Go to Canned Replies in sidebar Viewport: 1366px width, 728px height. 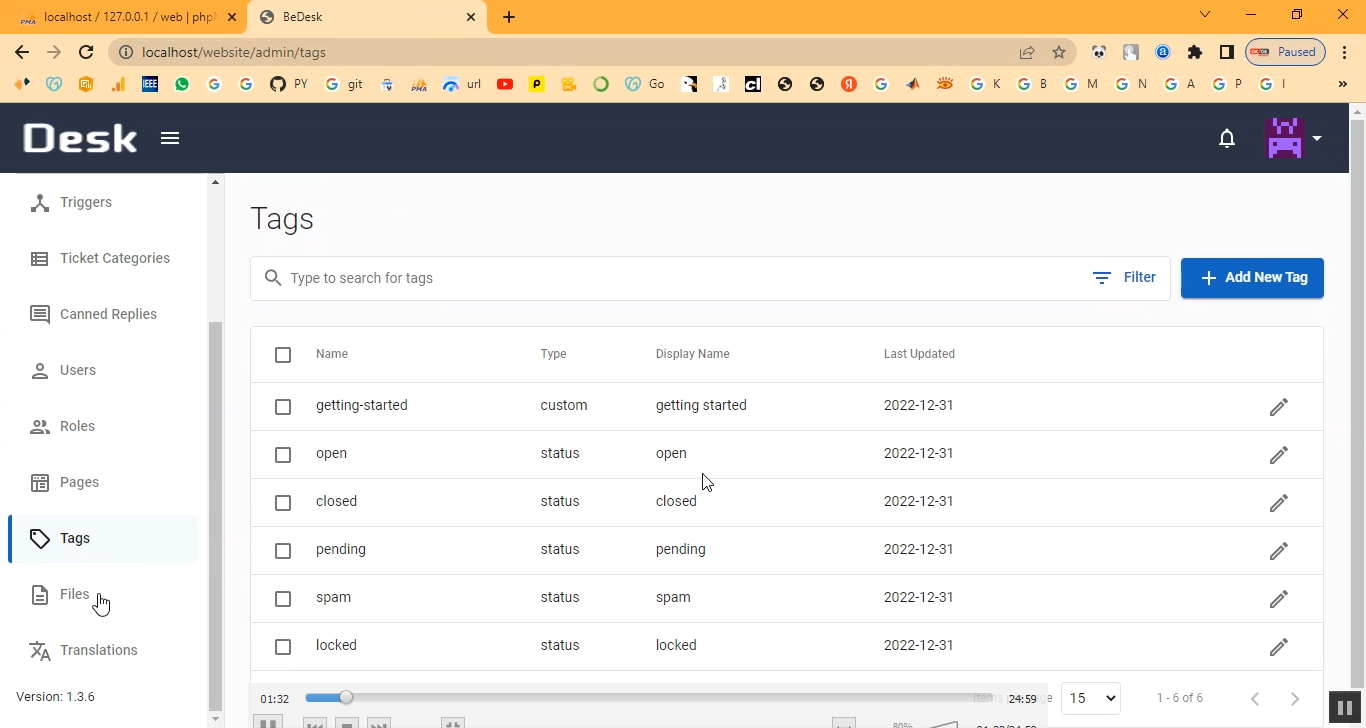(x=108, y=314)
